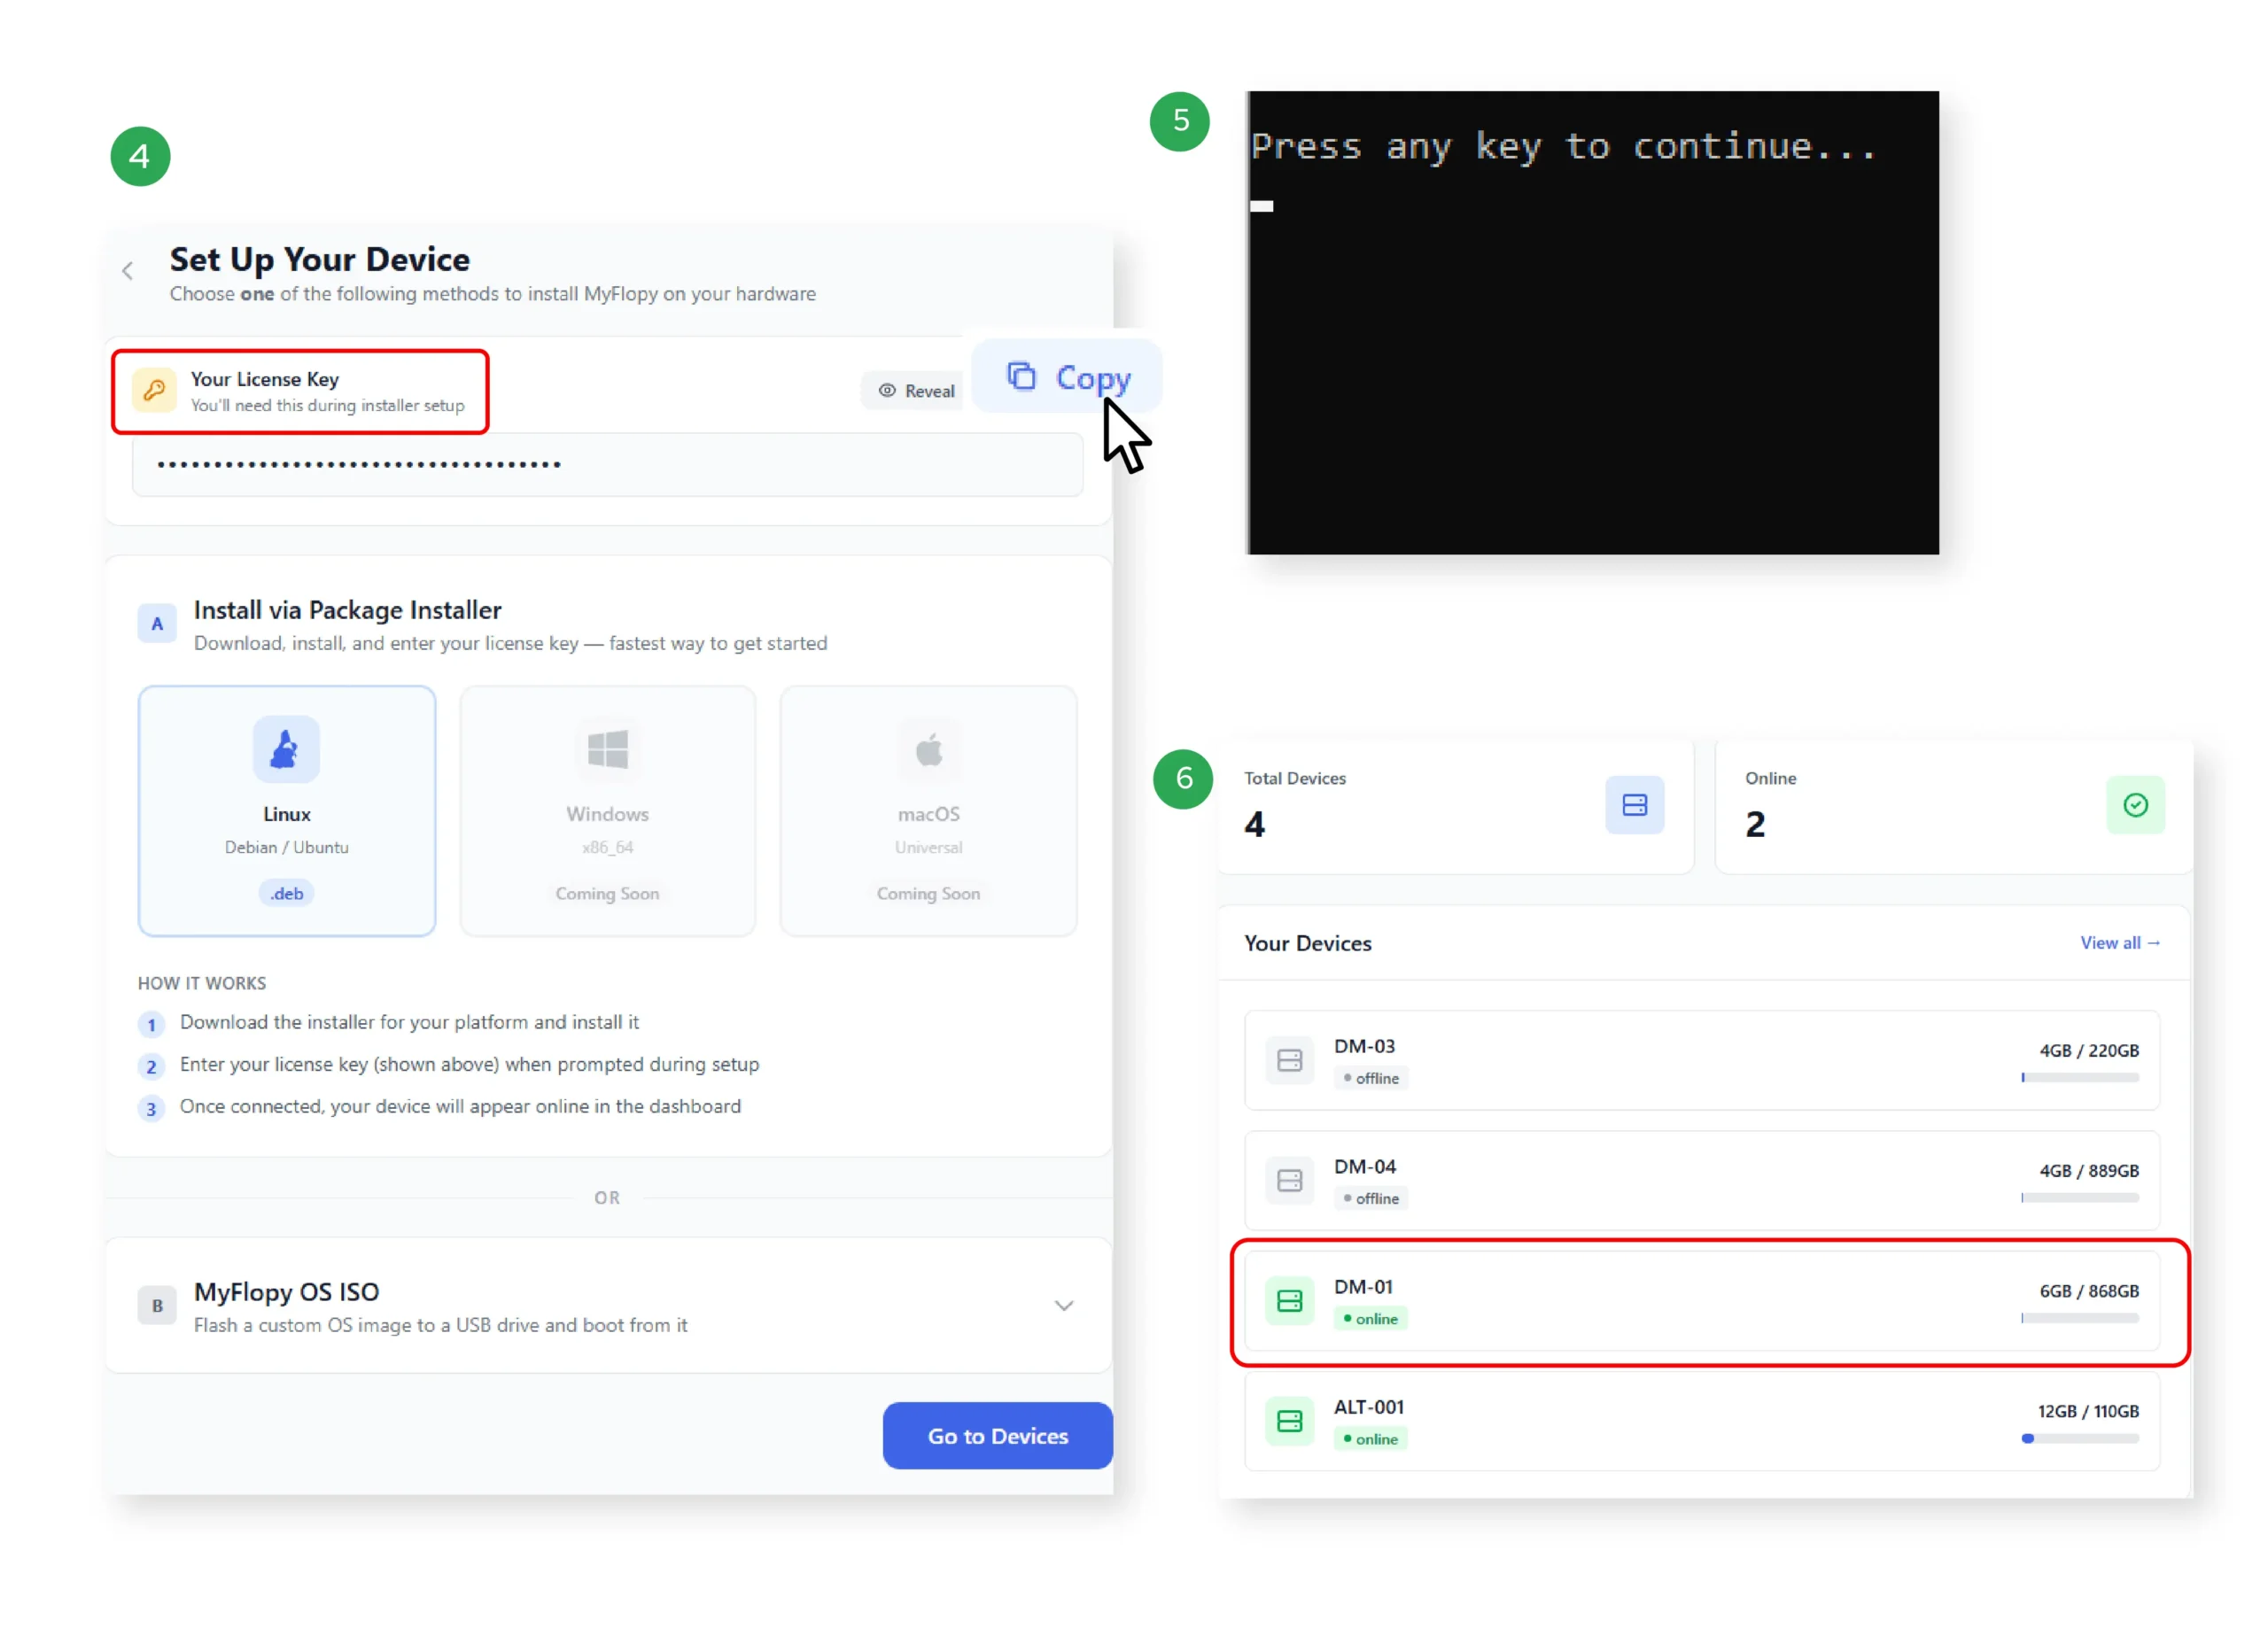
Task: Copy the license key
Action: [1067, 378]
